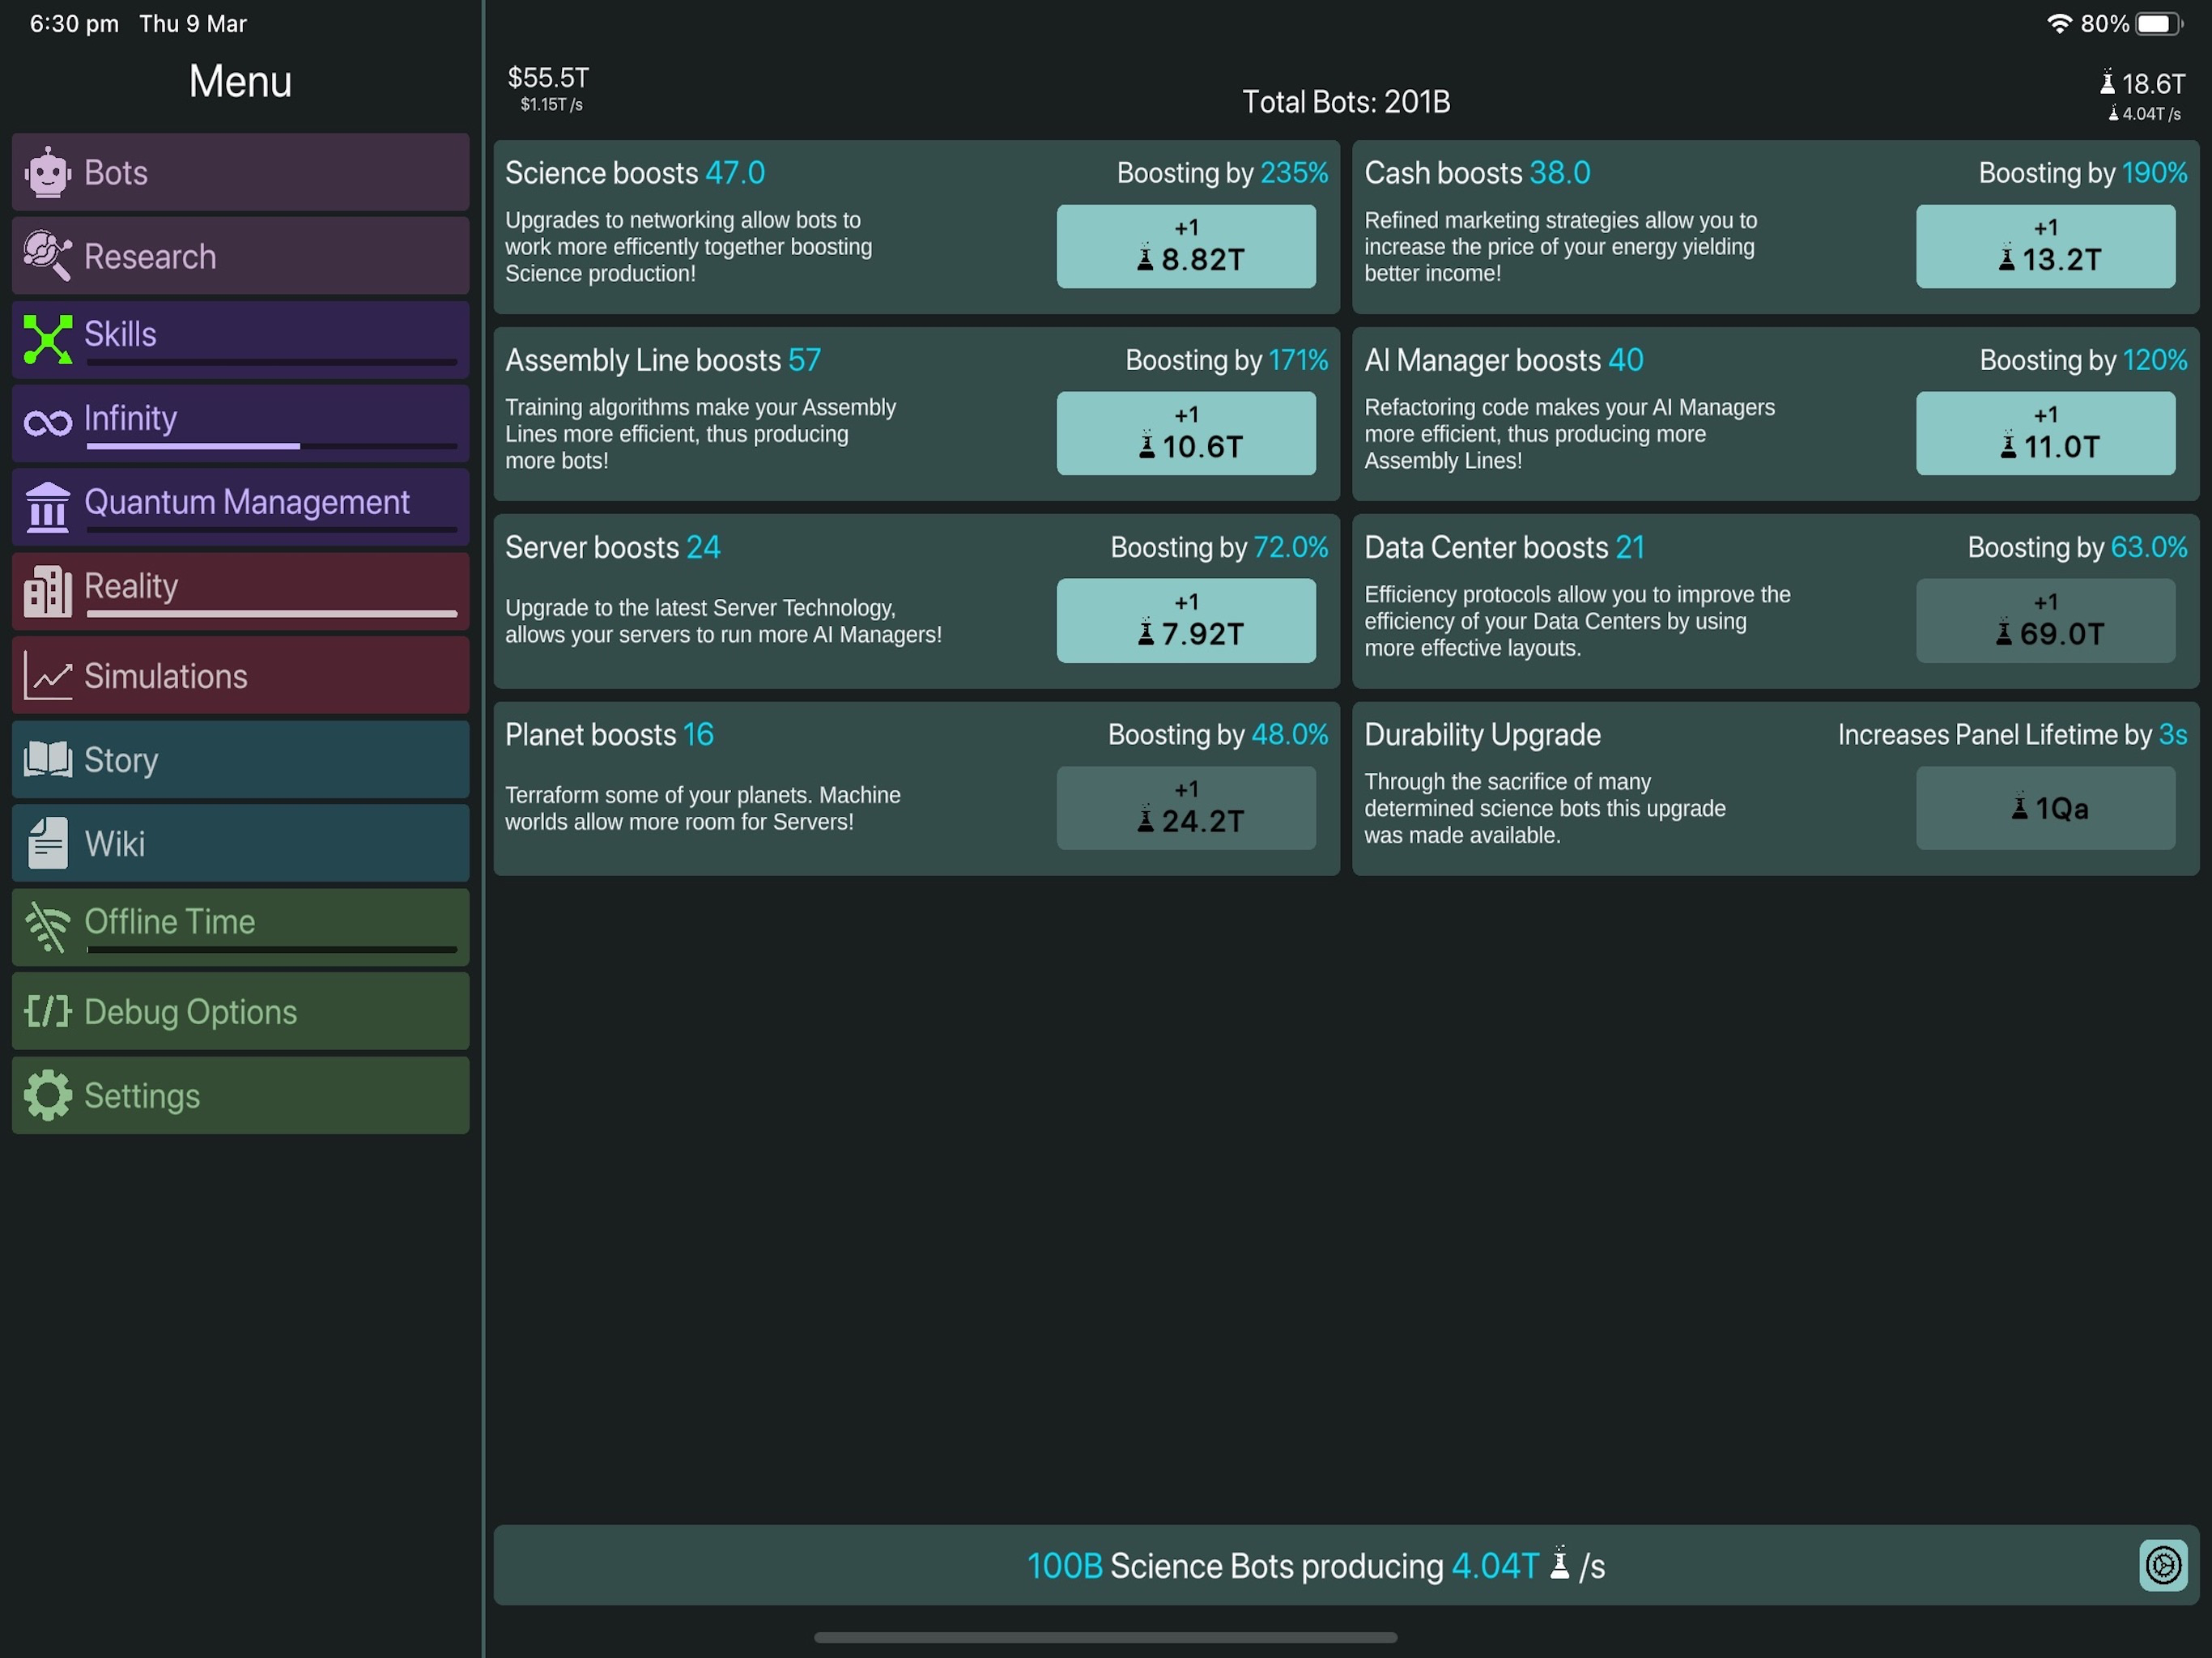Image resolution: width=2212 pixels, height=1658 pixels.
Task: Click the Durability Upgrade 1Qa button
Action: click(2045, 808)
